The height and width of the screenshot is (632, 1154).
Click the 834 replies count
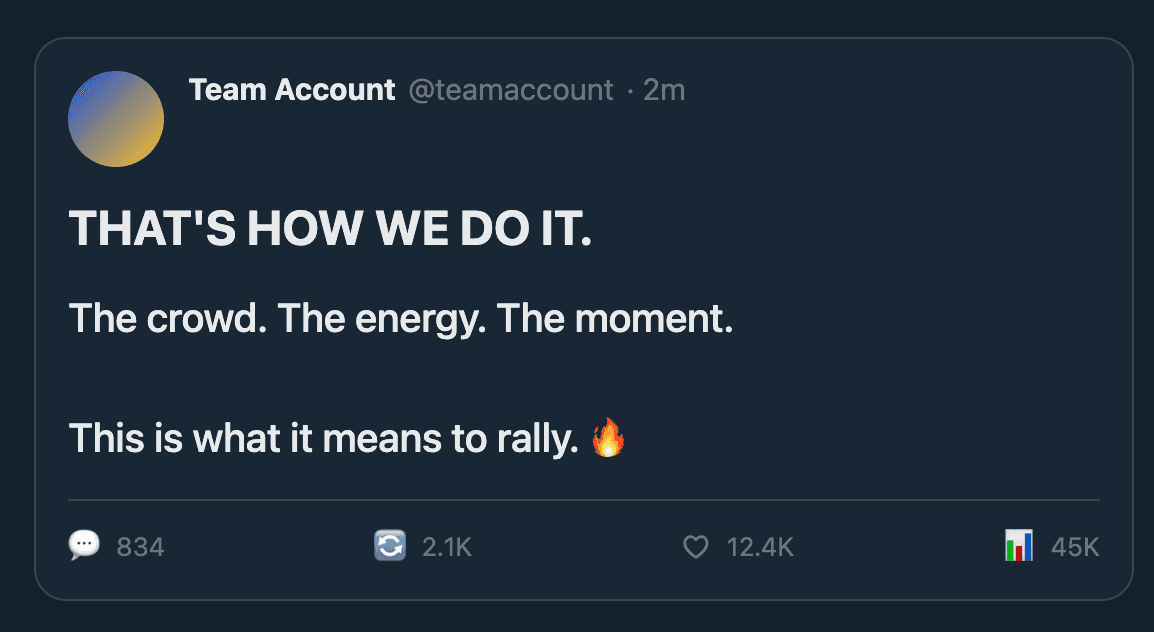click(141, 547)
